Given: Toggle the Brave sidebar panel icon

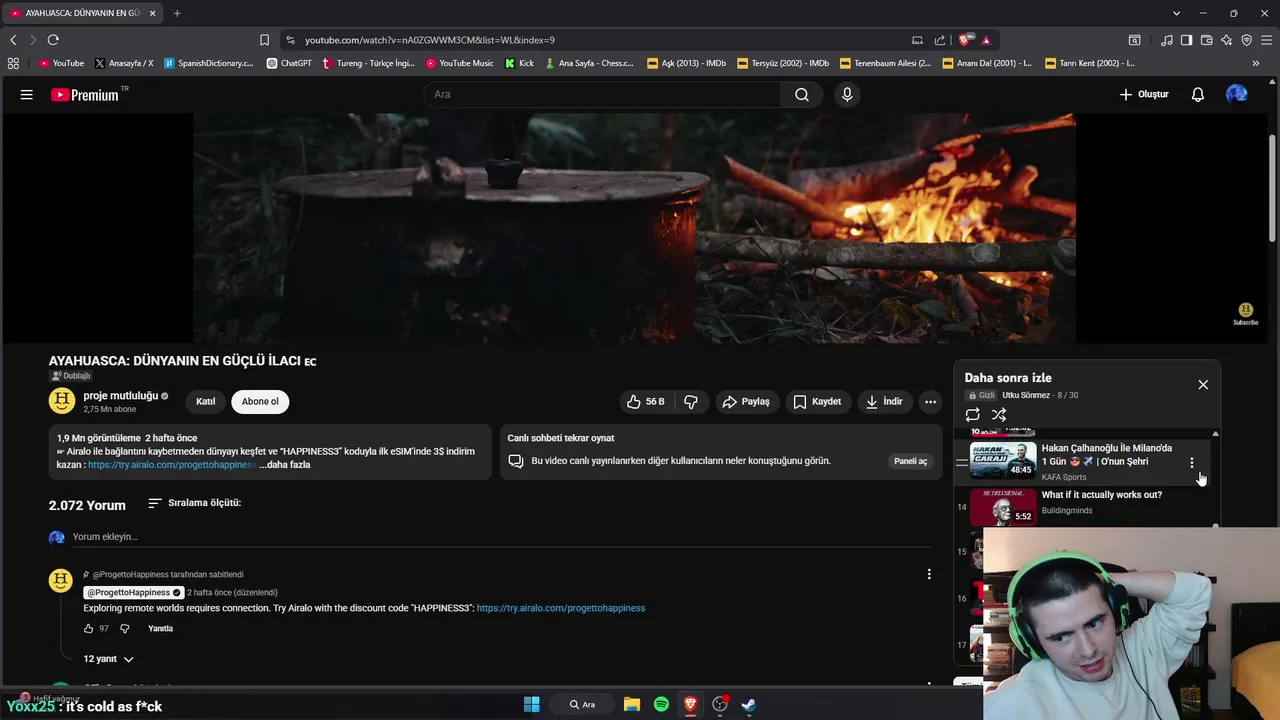Looking at the screenshot, I should tap(1186, 40).
